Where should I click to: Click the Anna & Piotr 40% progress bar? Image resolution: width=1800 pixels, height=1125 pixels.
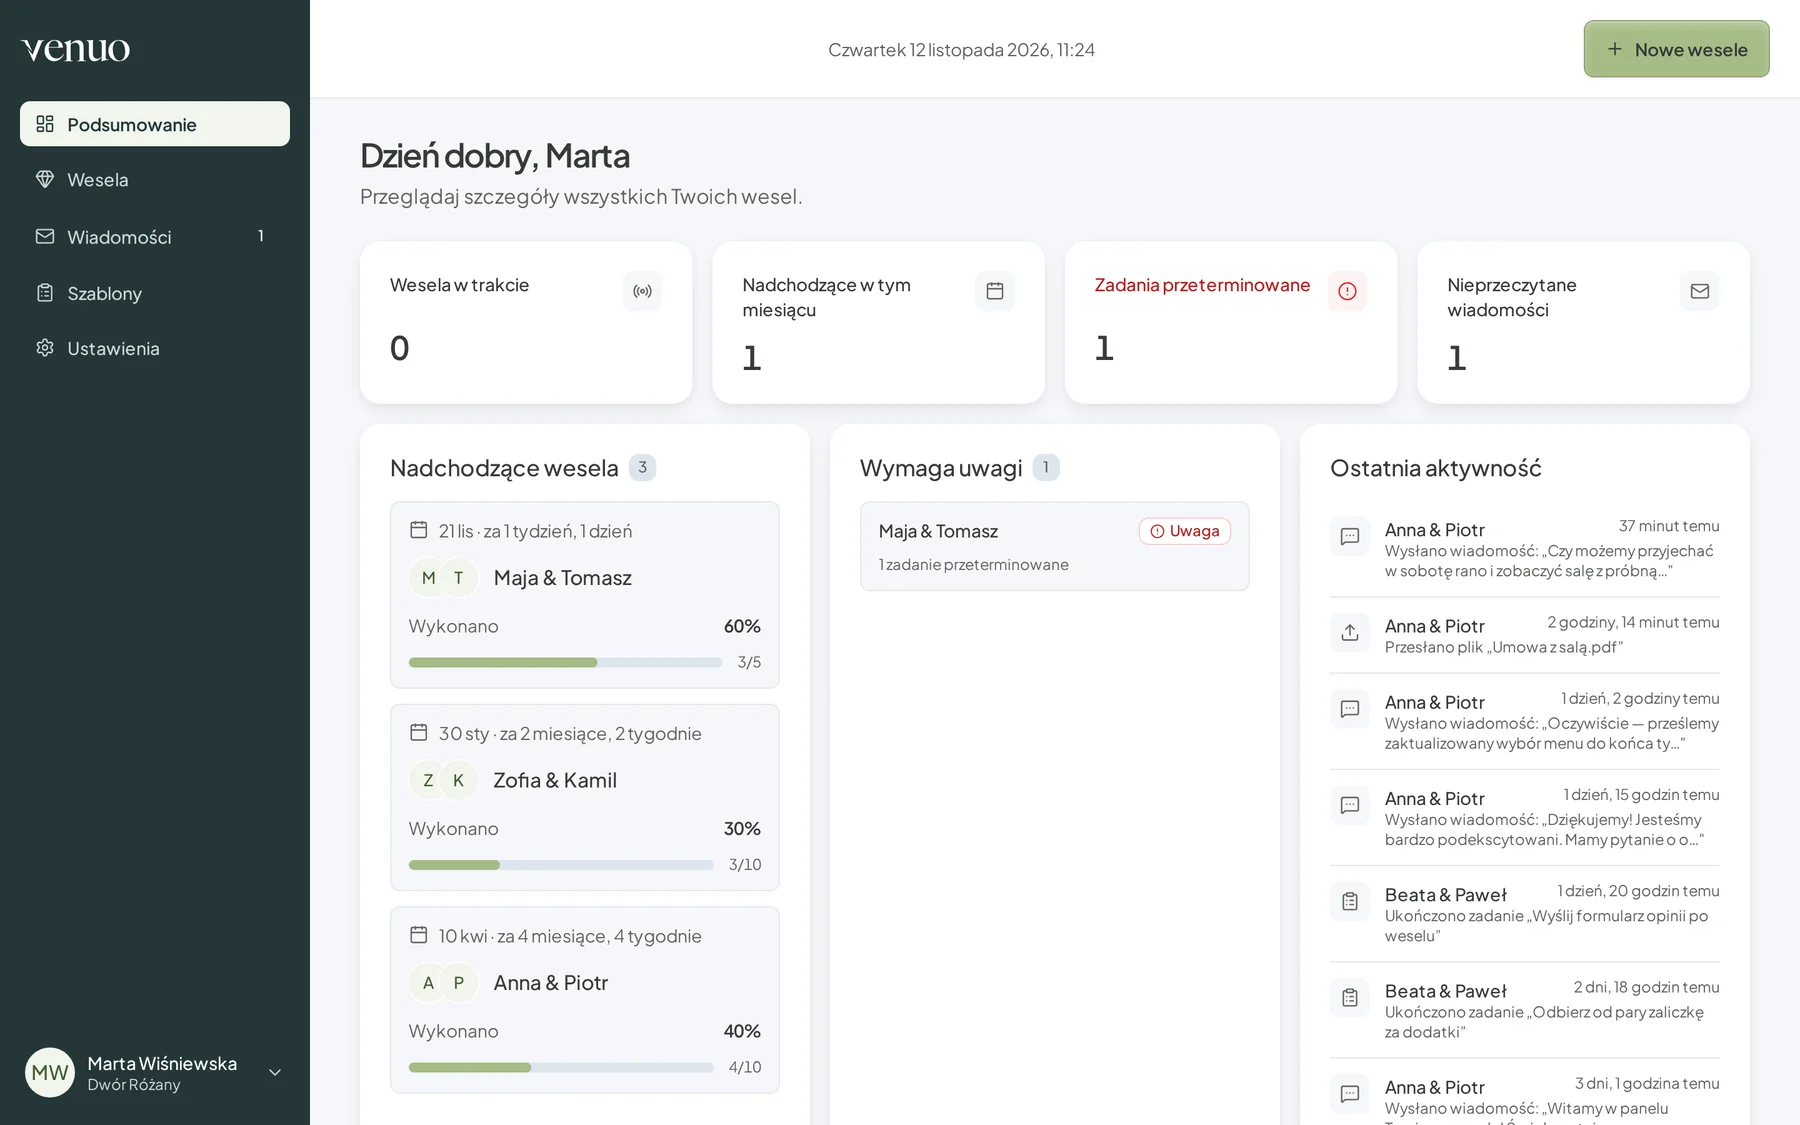pyautogui.click(x=561, y=1067)
